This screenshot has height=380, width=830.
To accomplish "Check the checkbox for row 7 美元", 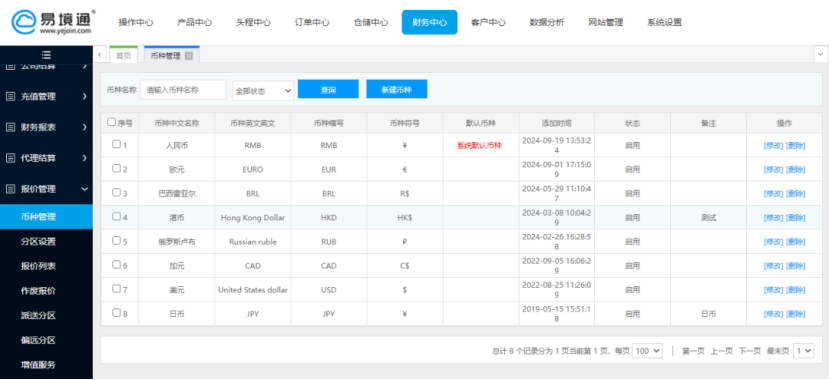I will (116, 289).
